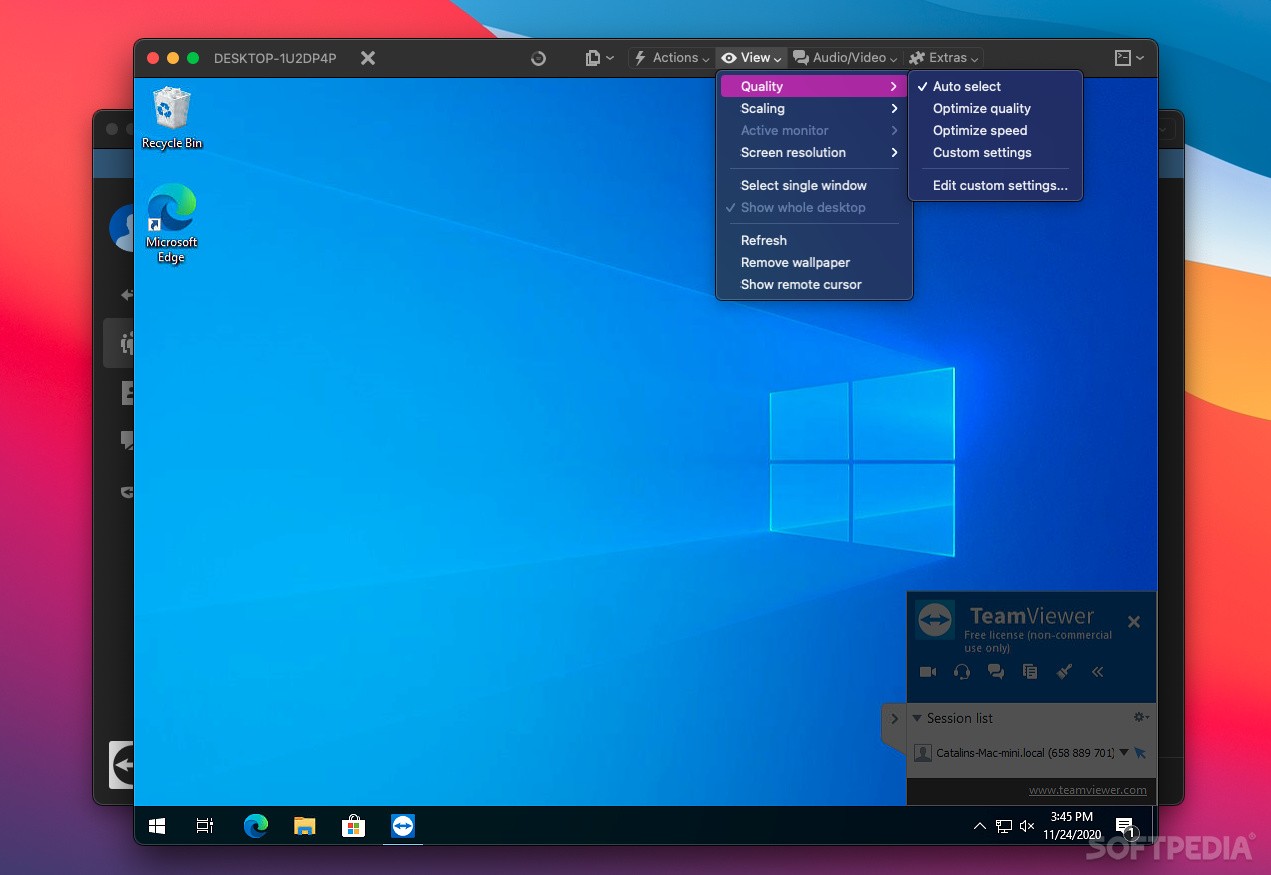
Task: Open the file transfer dropdown in toolbar
Action: tap(599, 58)
